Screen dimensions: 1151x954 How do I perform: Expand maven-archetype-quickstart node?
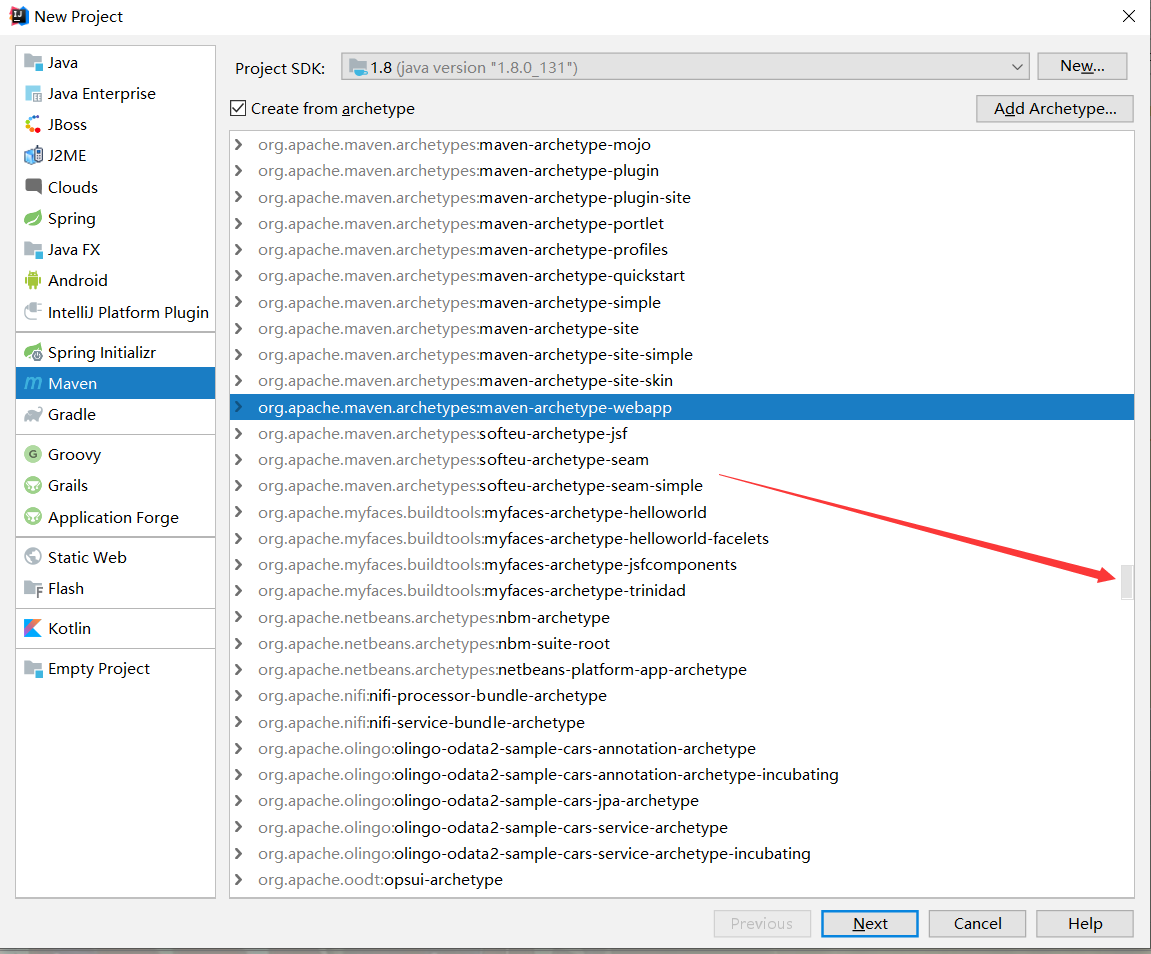coord(239,276)
